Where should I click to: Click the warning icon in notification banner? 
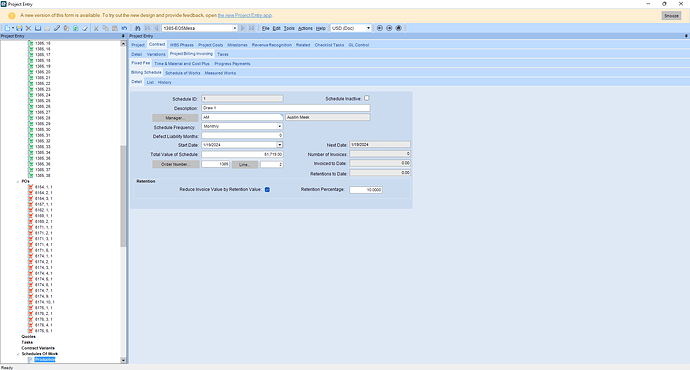pos(11,15)
